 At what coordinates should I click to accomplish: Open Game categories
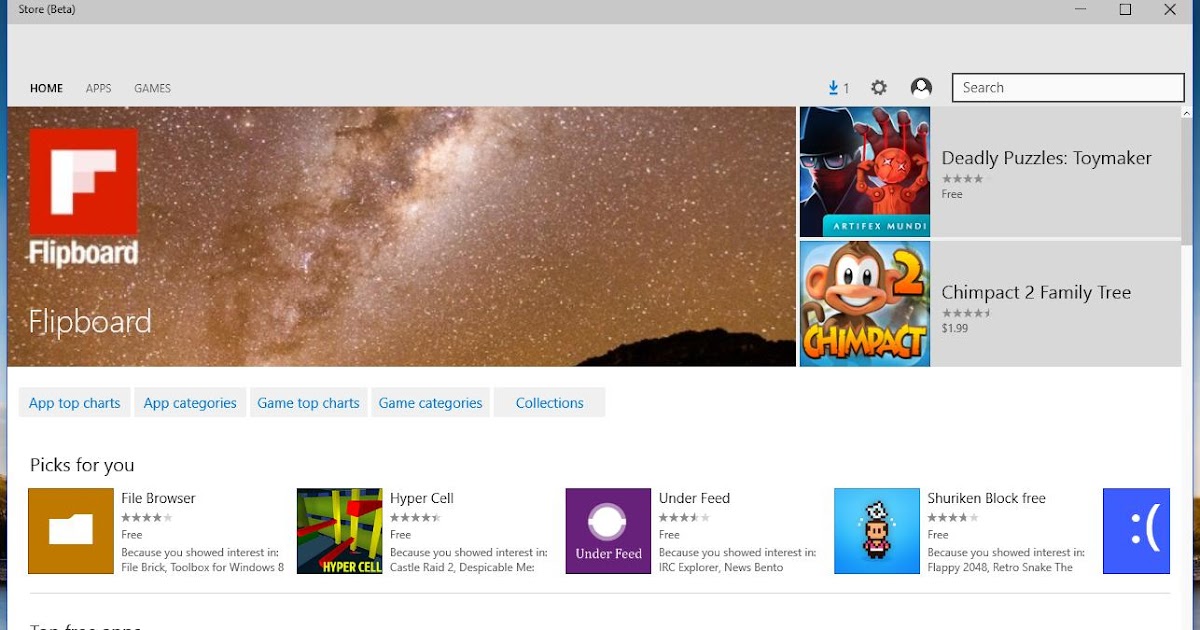430,403
